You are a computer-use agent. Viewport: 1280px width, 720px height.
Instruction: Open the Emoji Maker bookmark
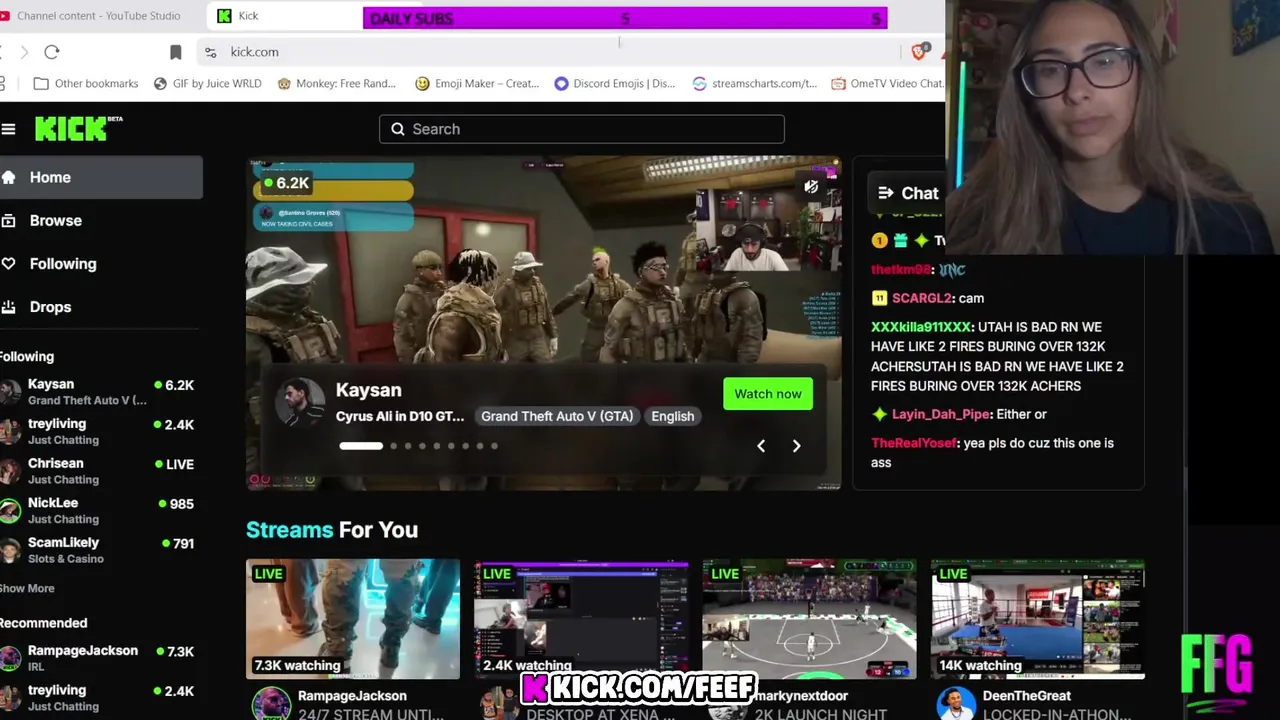point(477,84)
